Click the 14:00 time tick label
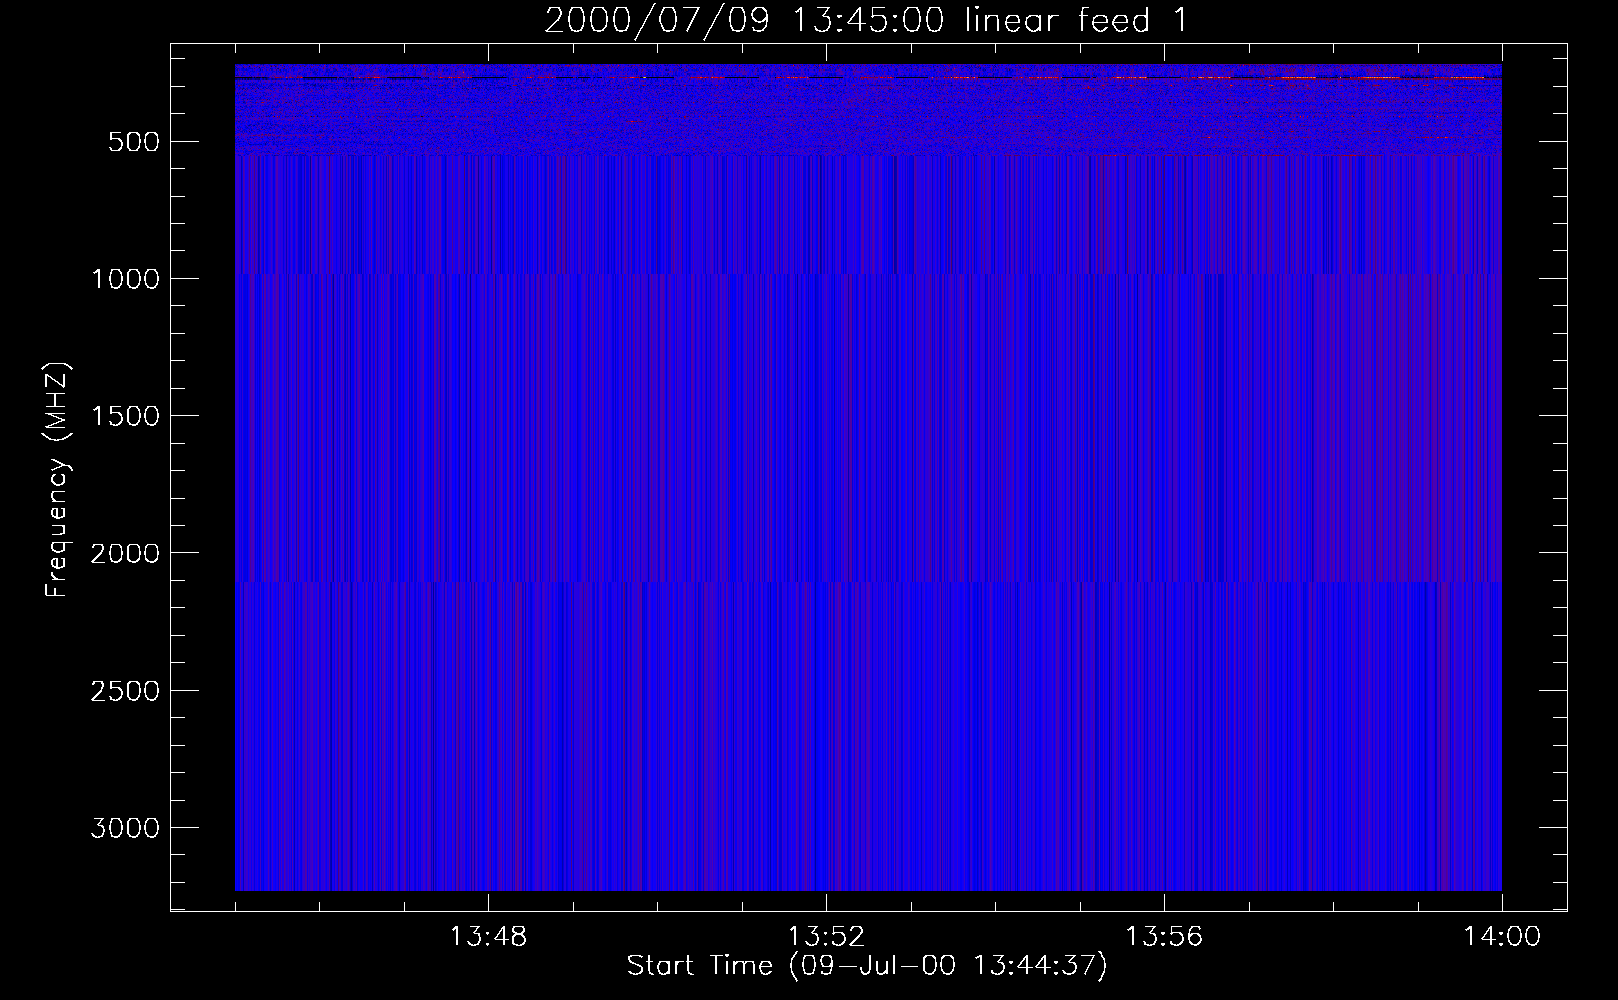The image size is (1618, 1000). (x=1501, y=937)
